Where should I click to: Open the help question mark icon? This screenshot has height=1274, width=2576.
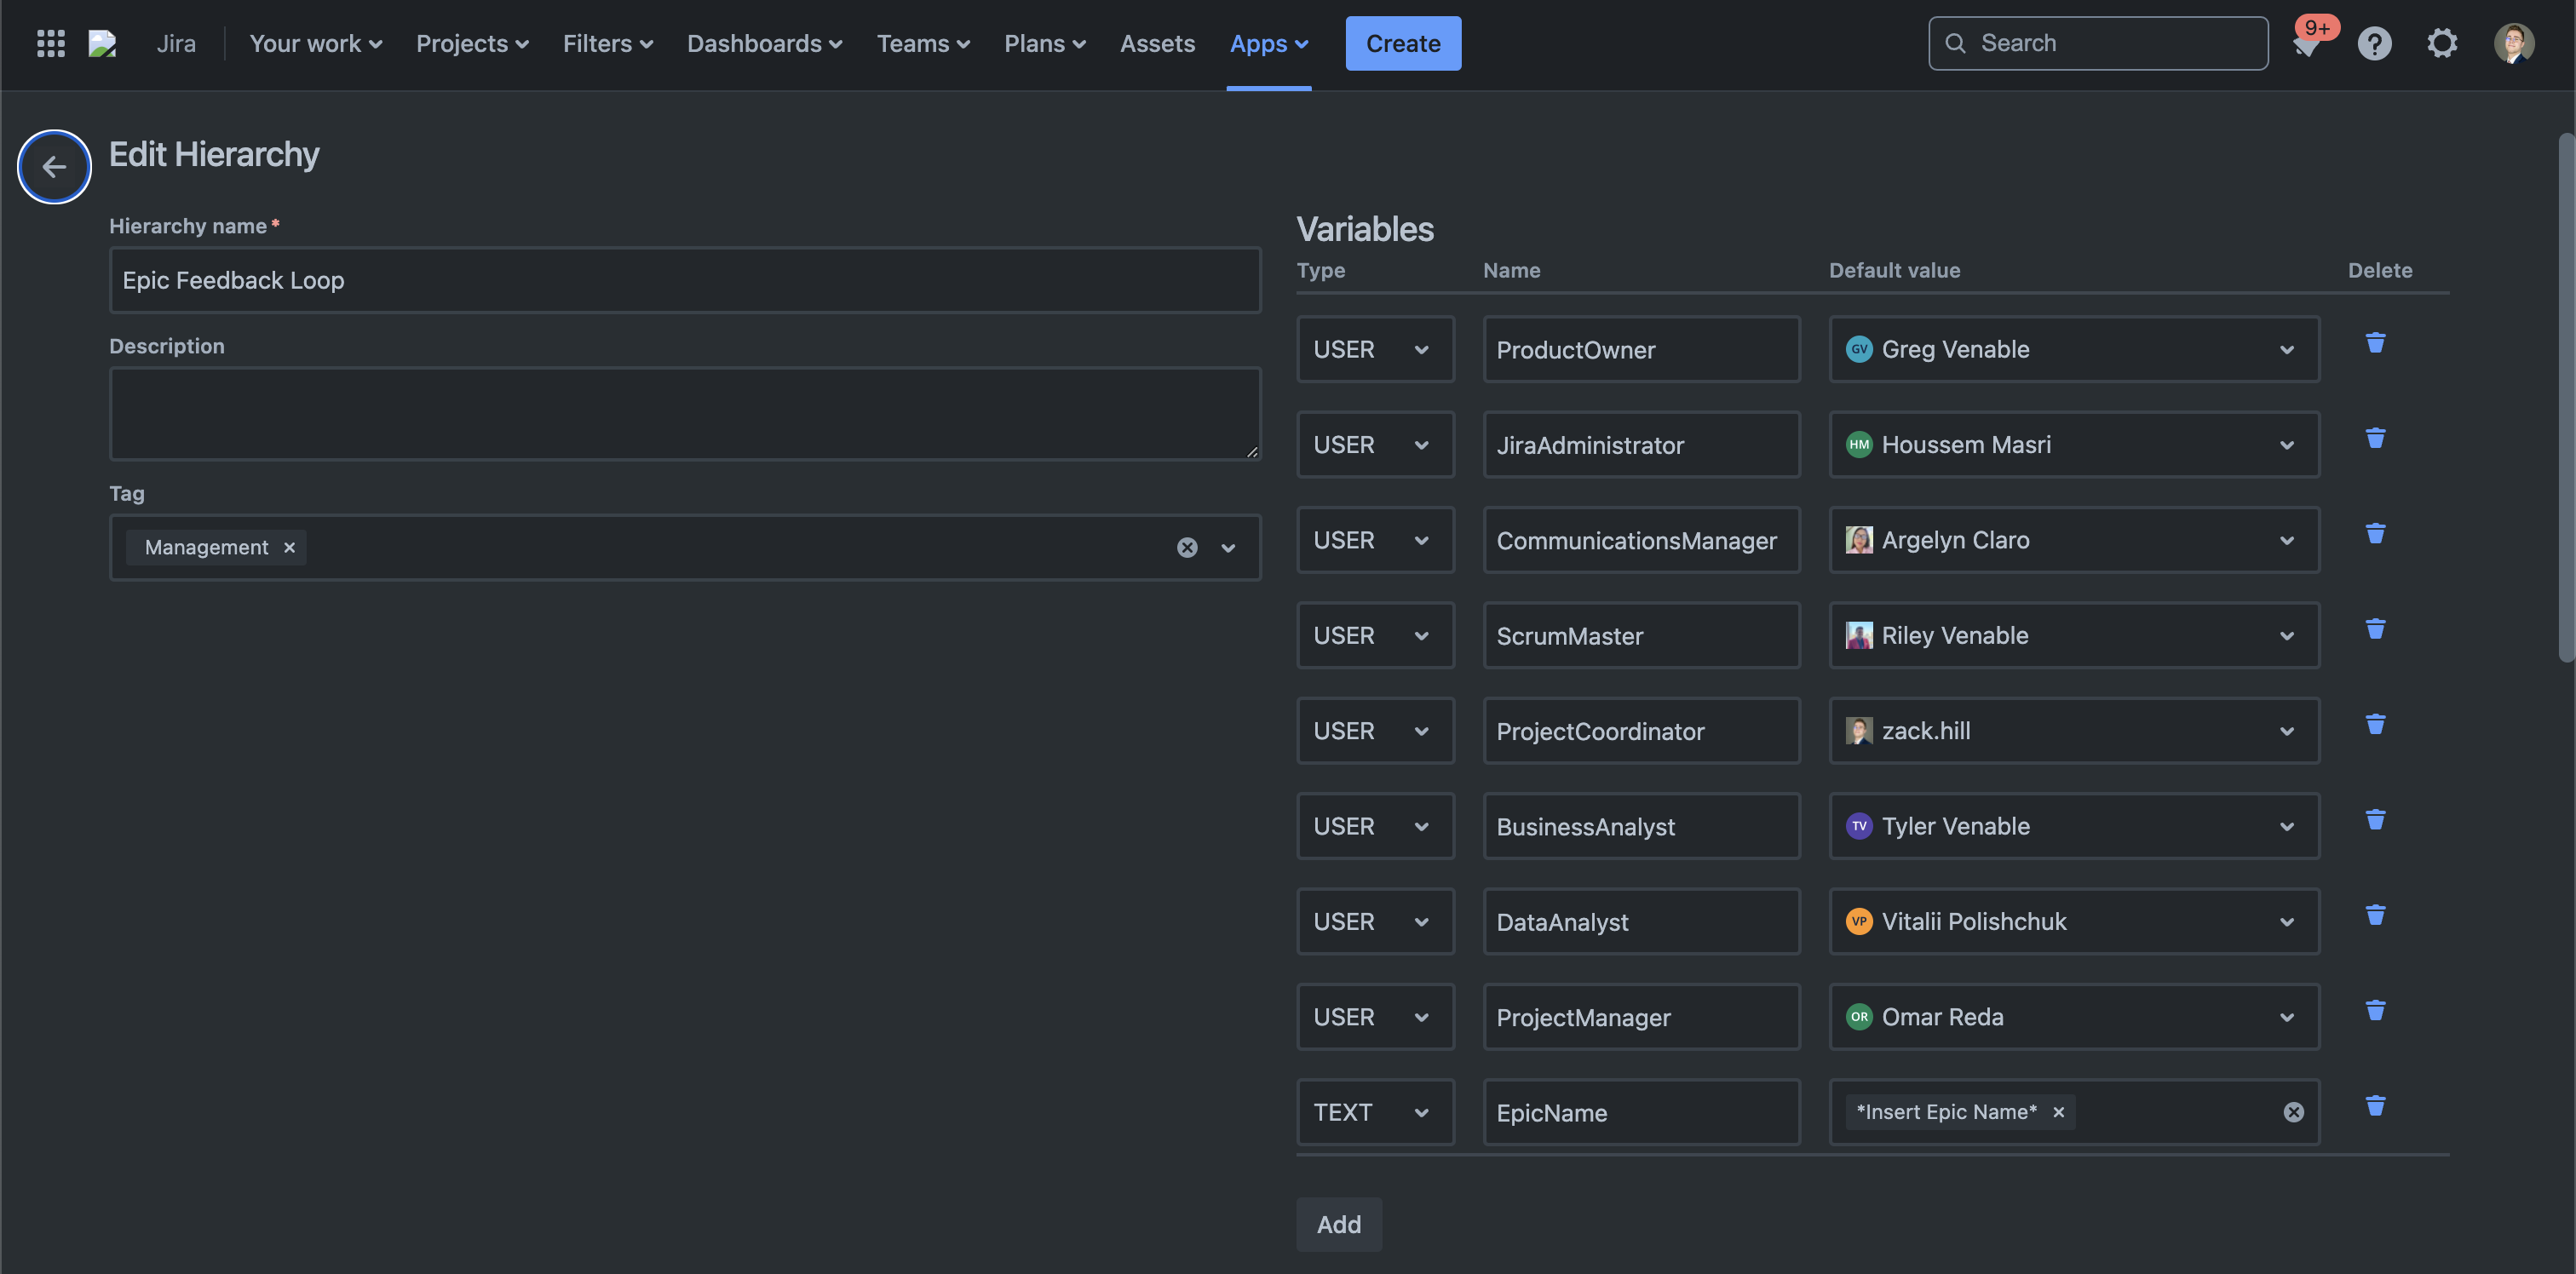[x=2374, y=43]
